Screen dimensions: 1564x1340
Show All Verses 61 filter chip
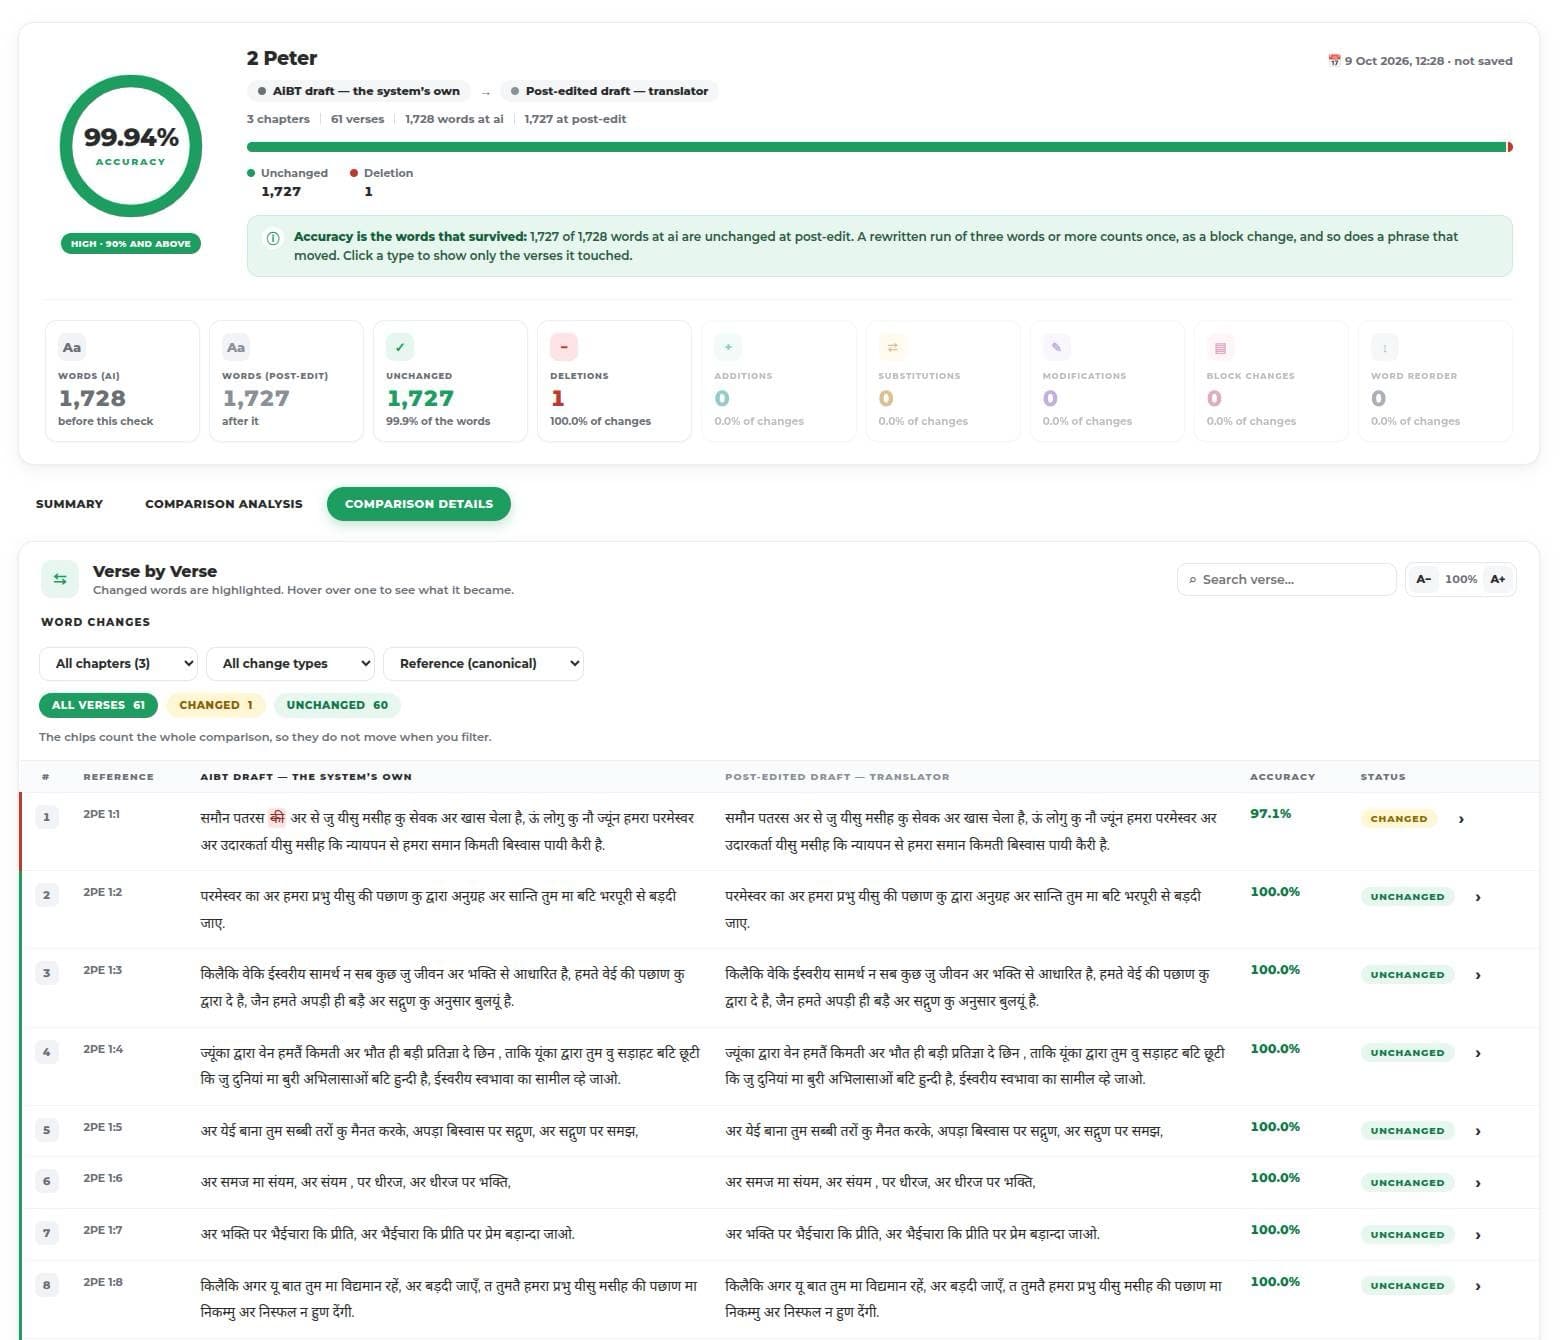(x=98, y=705)
